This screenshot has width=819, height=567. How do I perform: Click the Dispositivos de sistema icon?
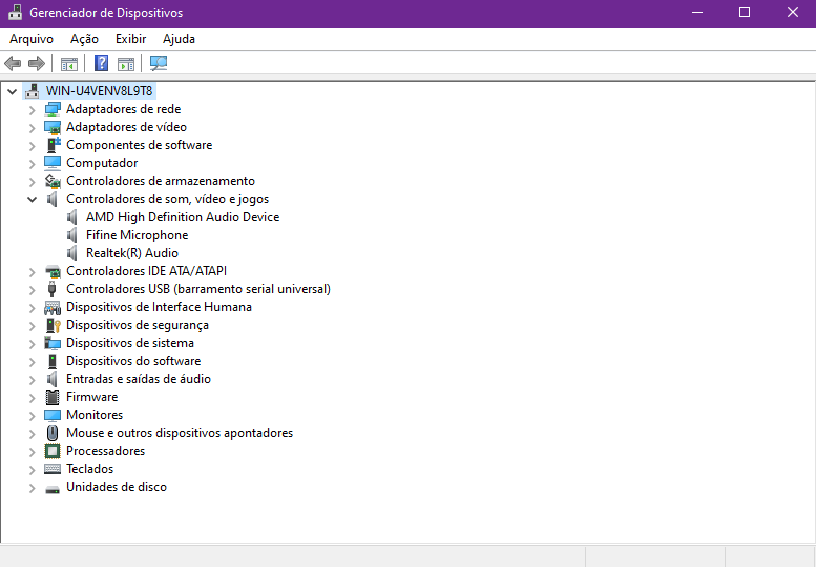point(52,343)
